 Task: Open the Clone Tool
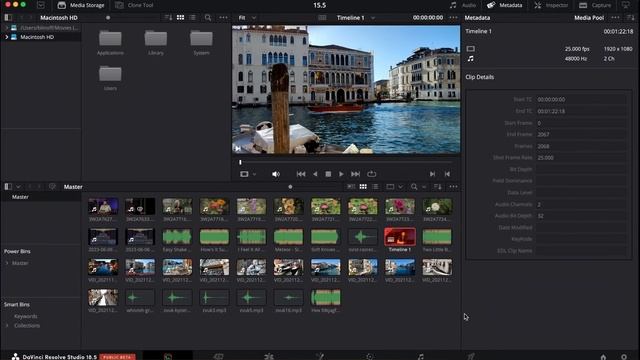(134, 5)
